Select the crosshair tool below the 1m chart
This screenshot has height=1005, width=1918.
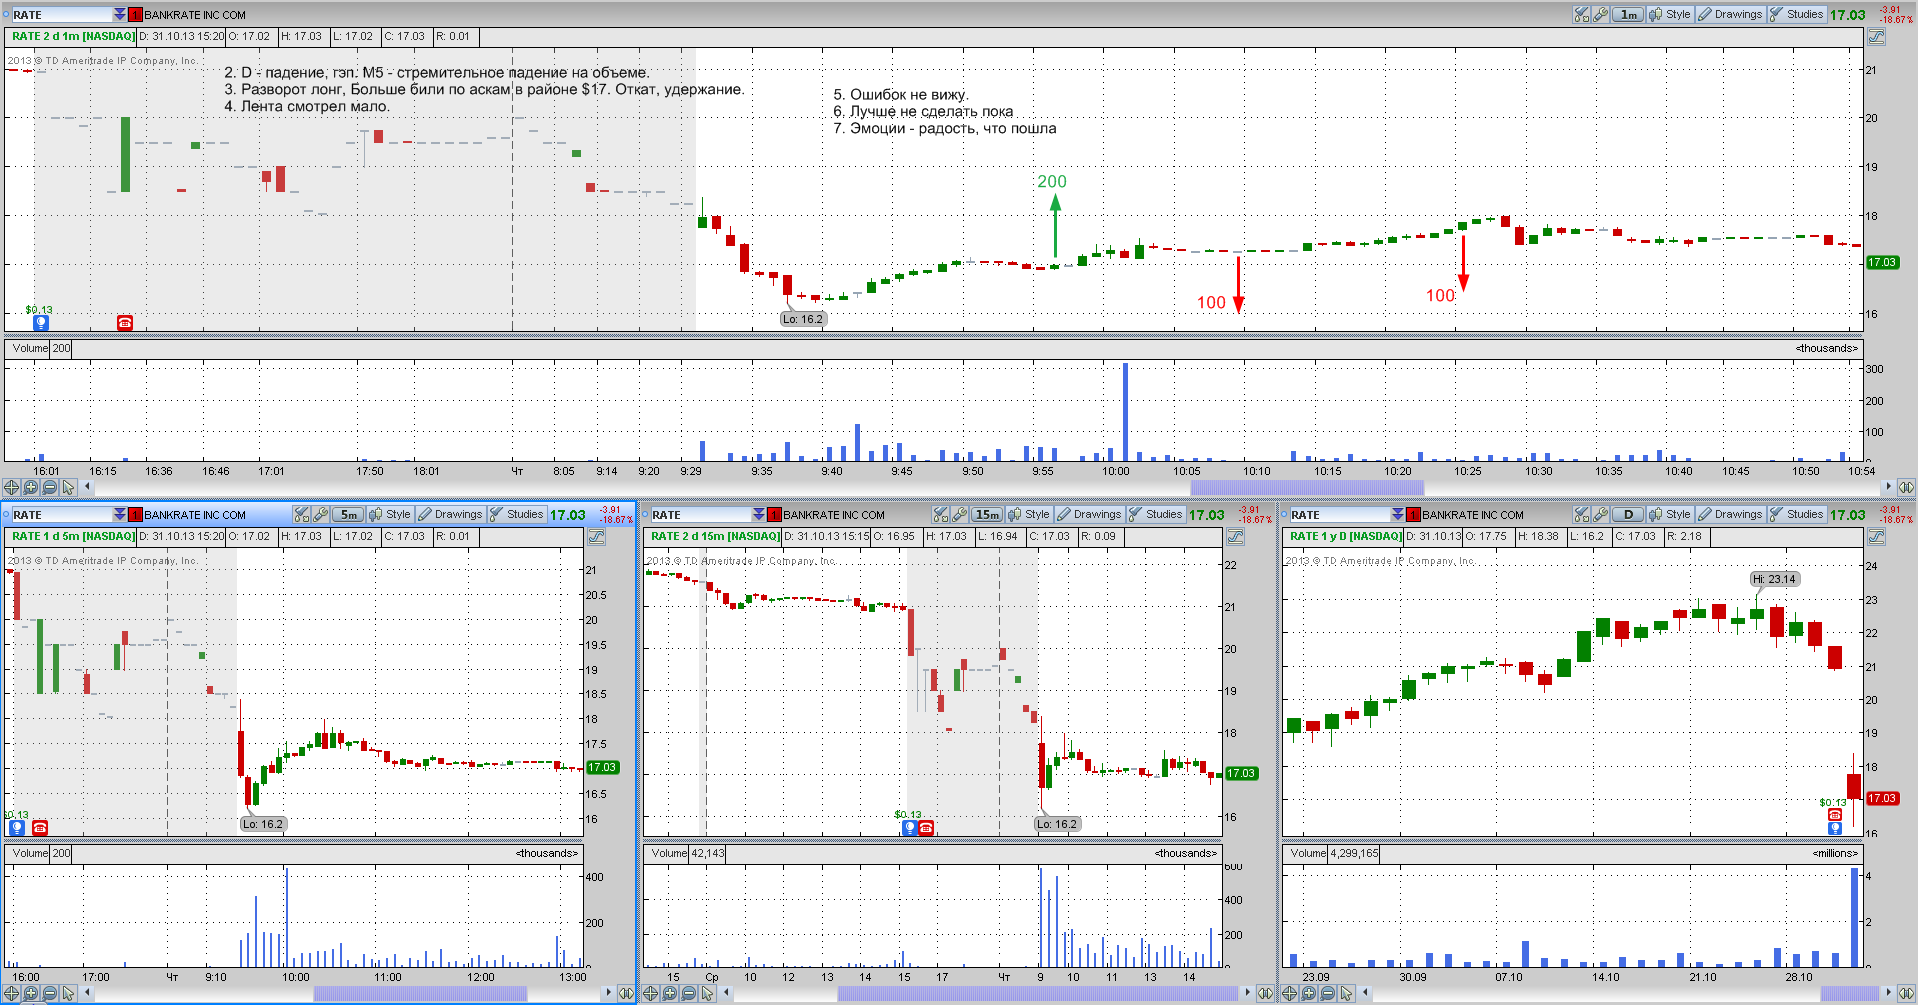pyautogui.click(x=11, y=487)
